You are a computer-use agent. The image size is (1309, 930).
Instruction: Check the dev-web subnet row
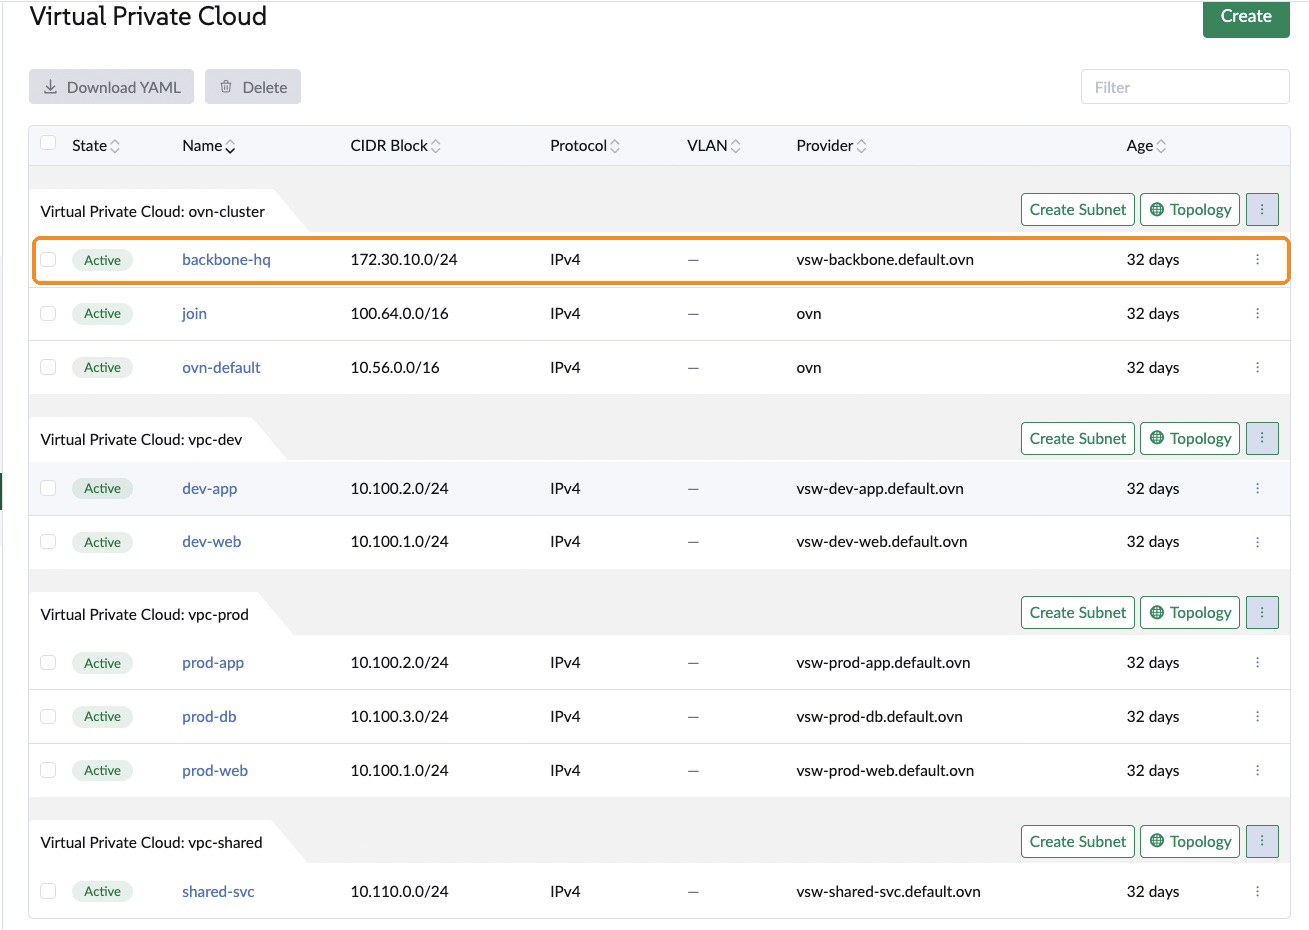point(48,542)
